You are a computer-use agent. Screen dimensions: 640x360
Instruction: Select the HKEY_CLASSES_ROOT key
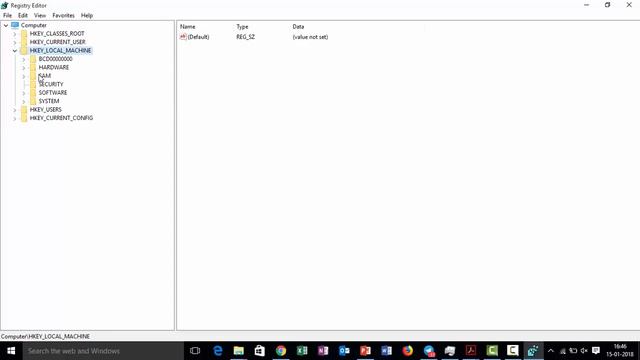tap(57, 33)
